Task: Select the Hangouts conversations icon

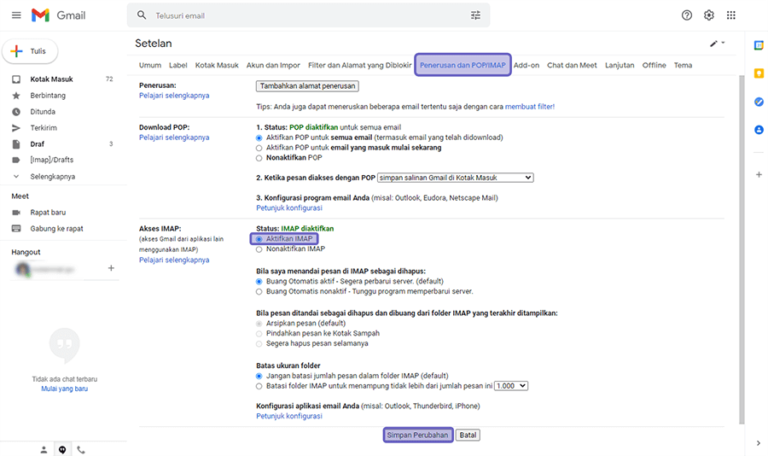Action: pyautogui.click(x=62, y=450)
